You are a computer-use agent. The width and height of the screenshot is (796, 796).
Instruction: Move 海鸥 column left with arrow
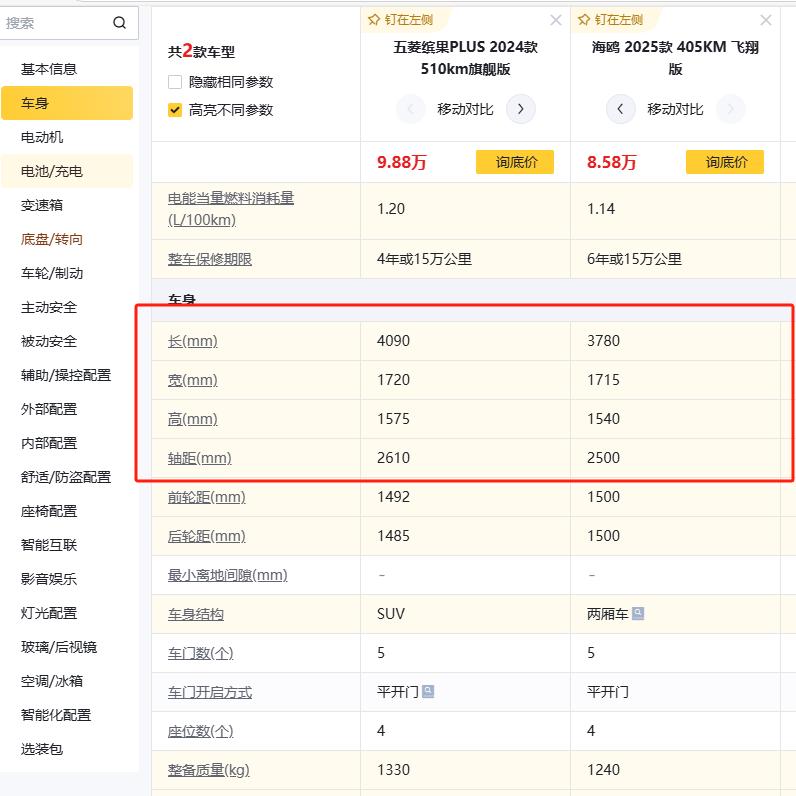(620, 109)
